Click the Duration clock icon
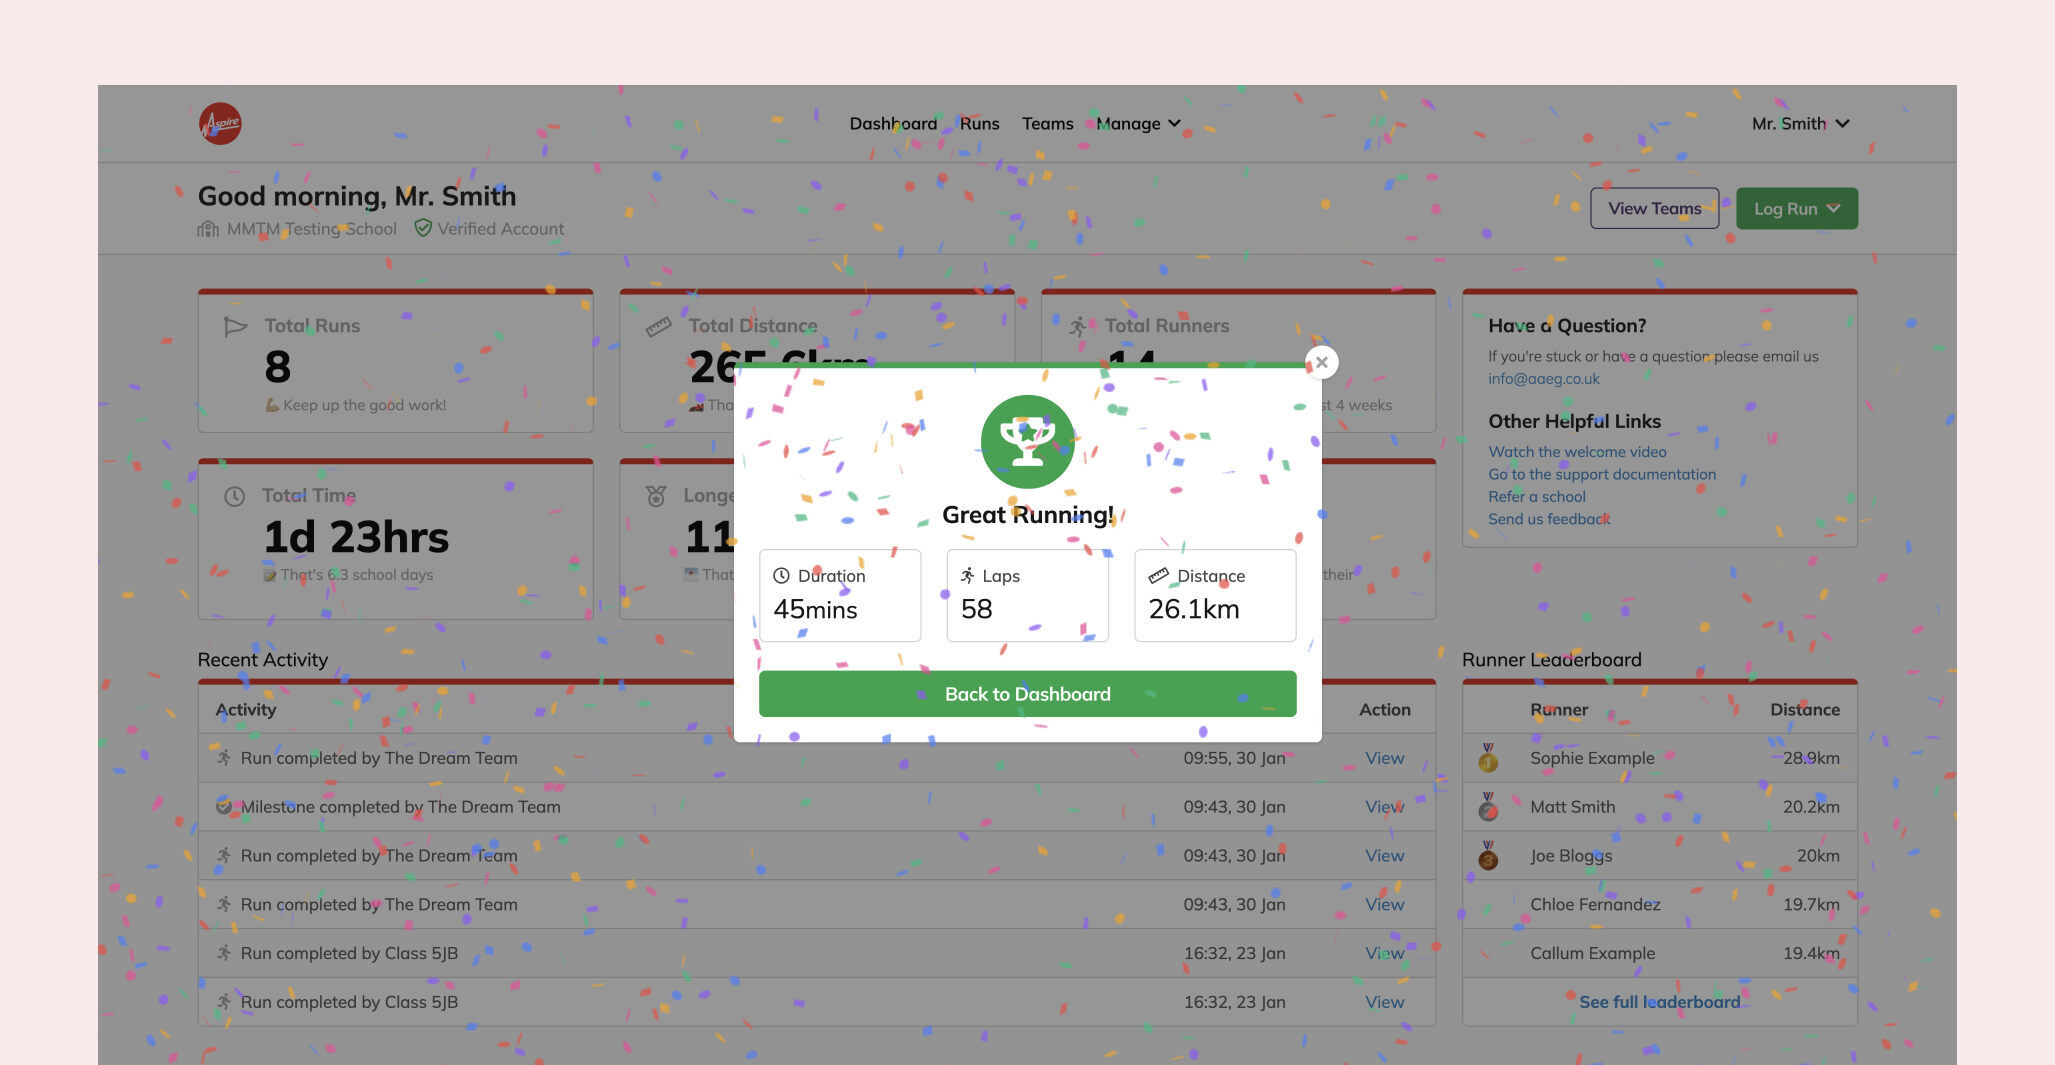 [782, 576]
